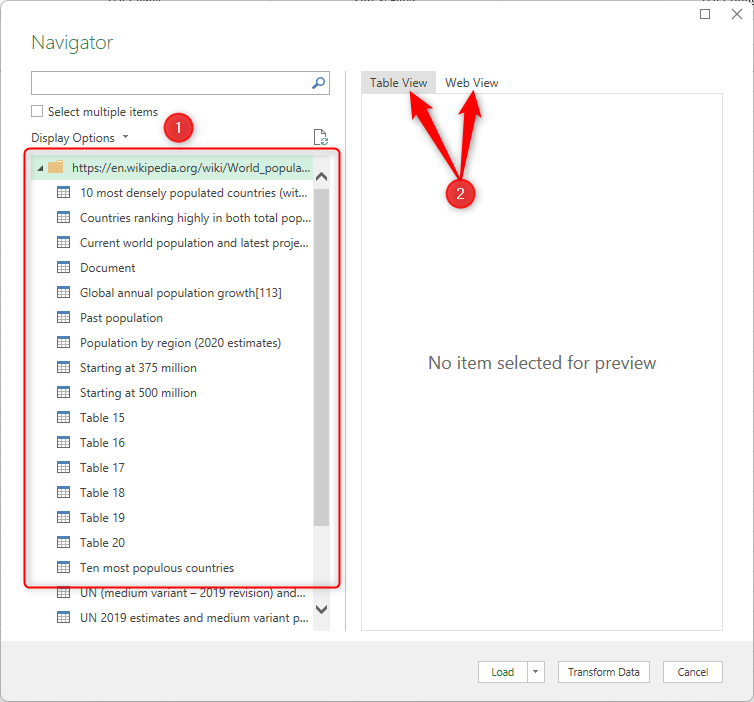
Task: Click the Load button
Action: coord(503,672)
